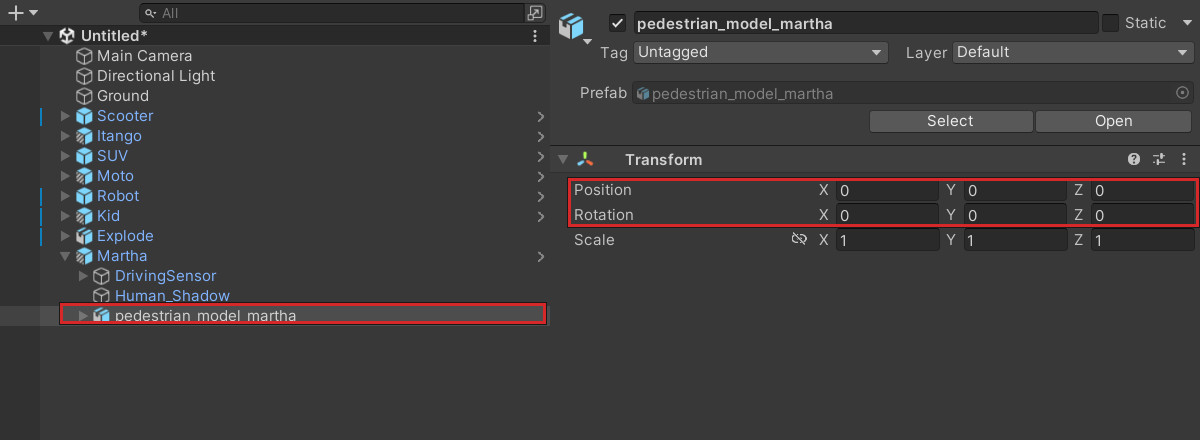The height and width of the screenshot is (440, 1200).
Task: Collapse the Transform component foldout
Action: click(x=563, y=160)
